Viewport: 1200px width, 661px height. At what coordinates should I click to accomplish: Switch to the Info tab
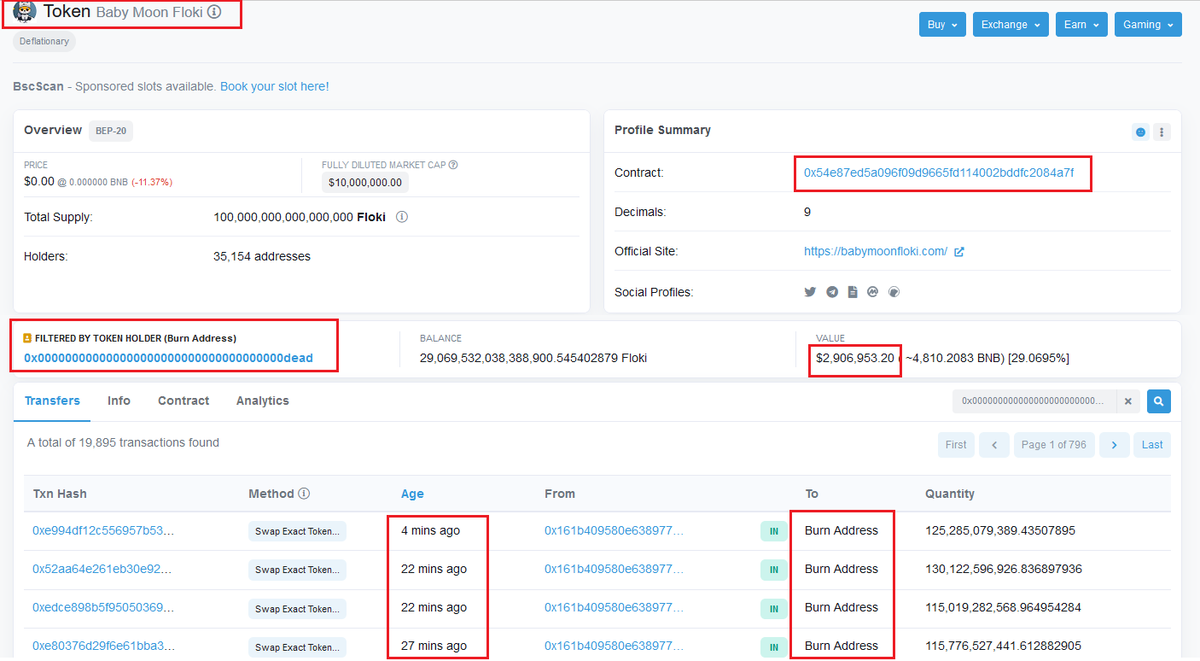coord(119,401)
